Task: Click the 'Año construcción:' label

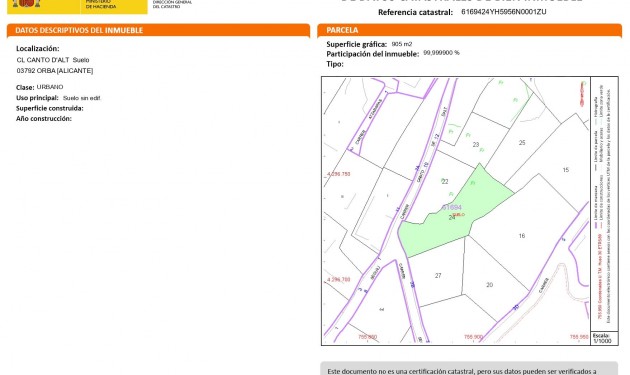Action: [44, 119]
